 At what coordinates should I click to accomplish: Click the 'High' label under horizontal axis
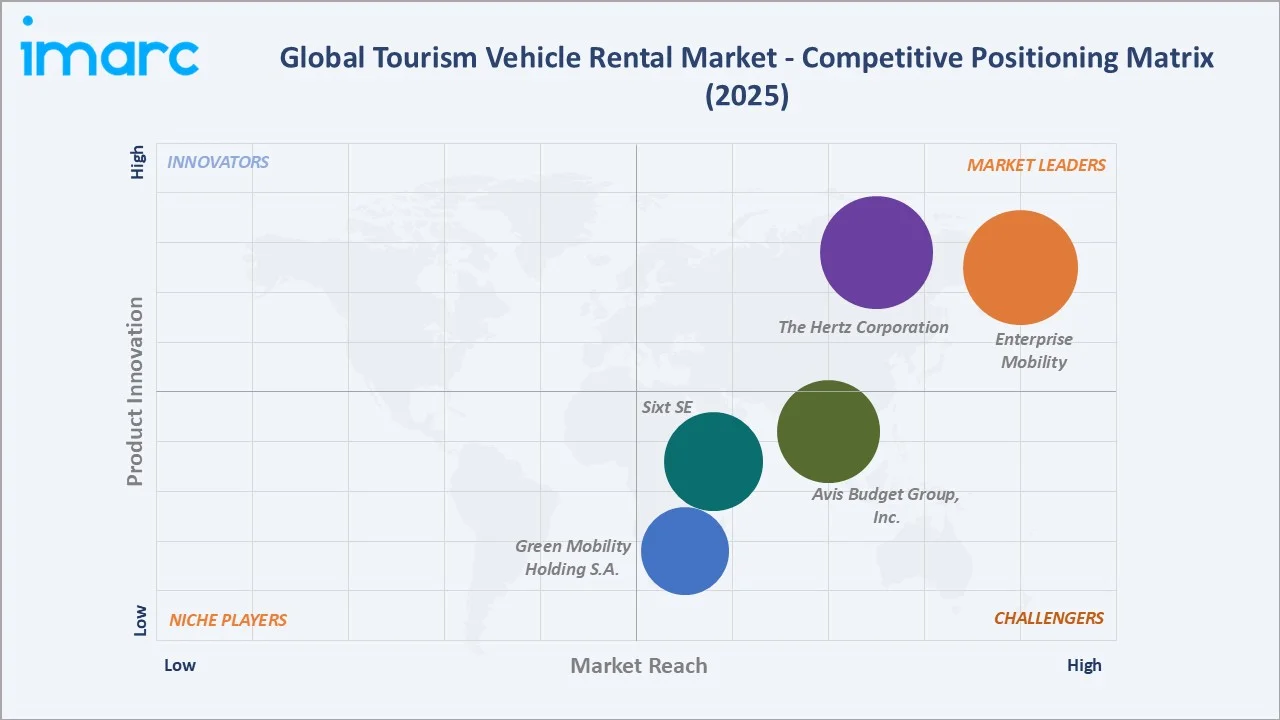[x=1084, y=665]
